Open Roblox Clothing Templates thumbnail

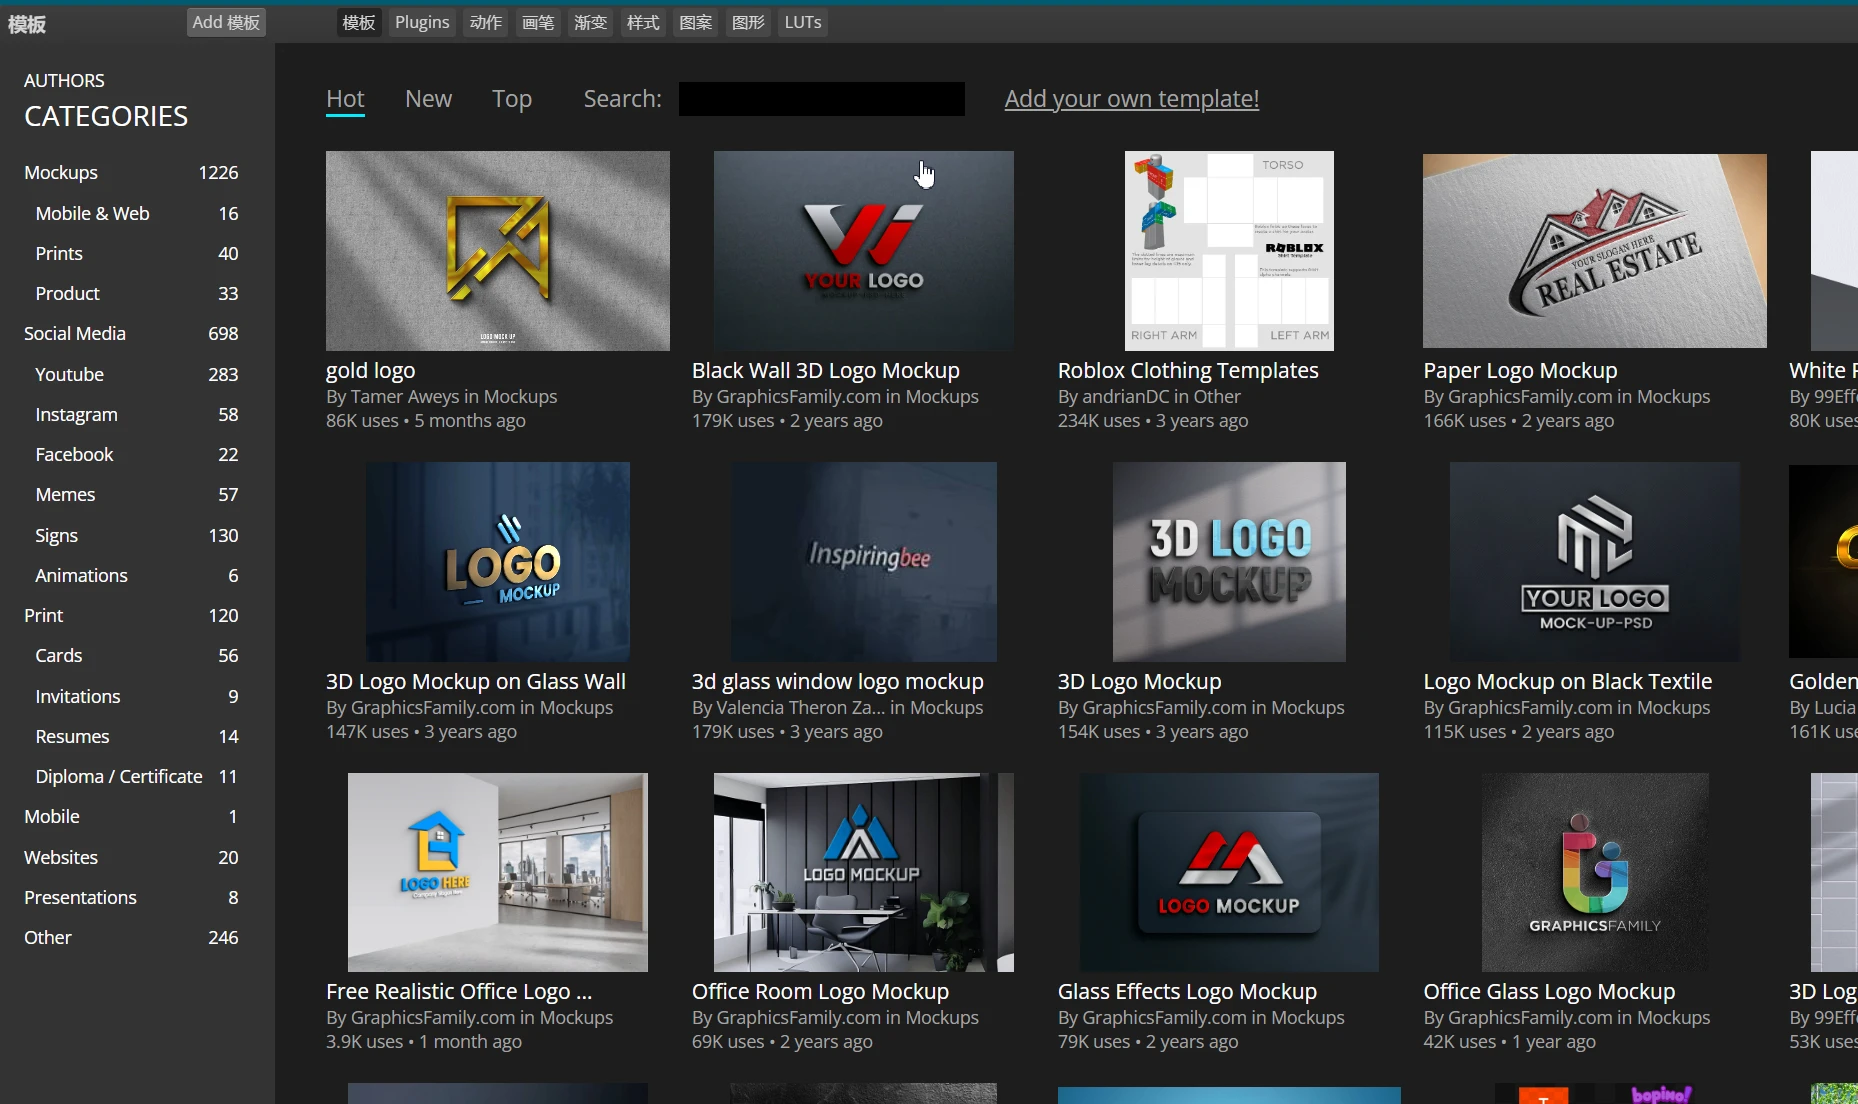tap(1229, 251)
